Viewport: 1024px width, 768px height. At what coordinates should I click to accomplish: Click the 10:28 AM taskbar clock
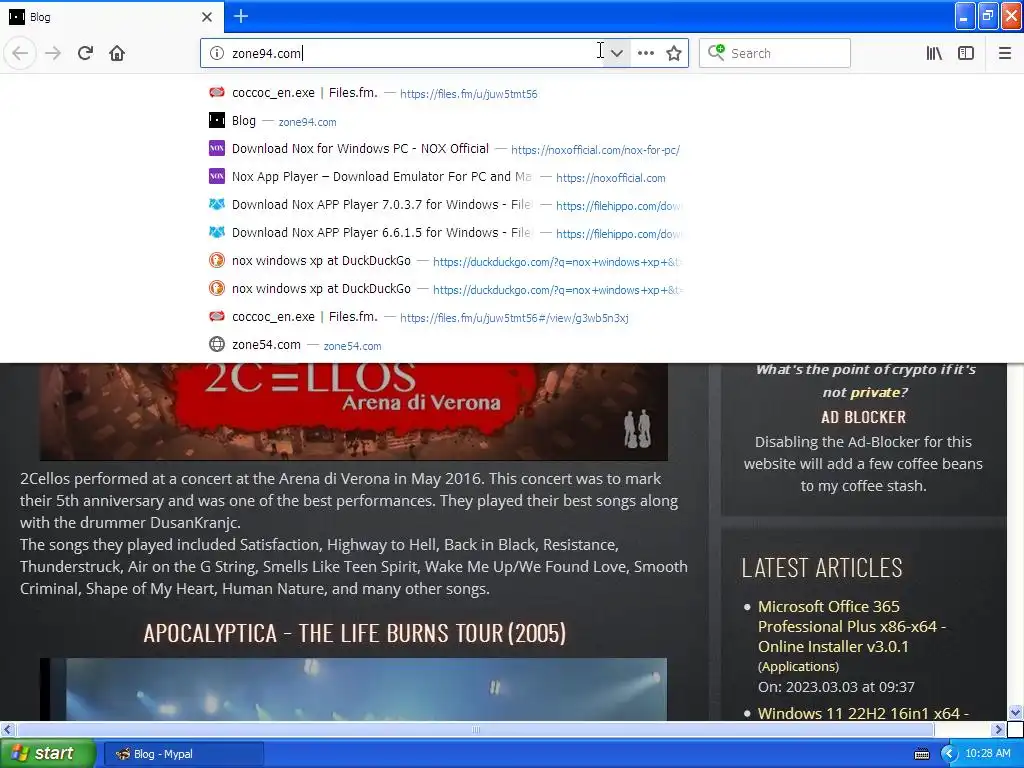click(987, 753)
